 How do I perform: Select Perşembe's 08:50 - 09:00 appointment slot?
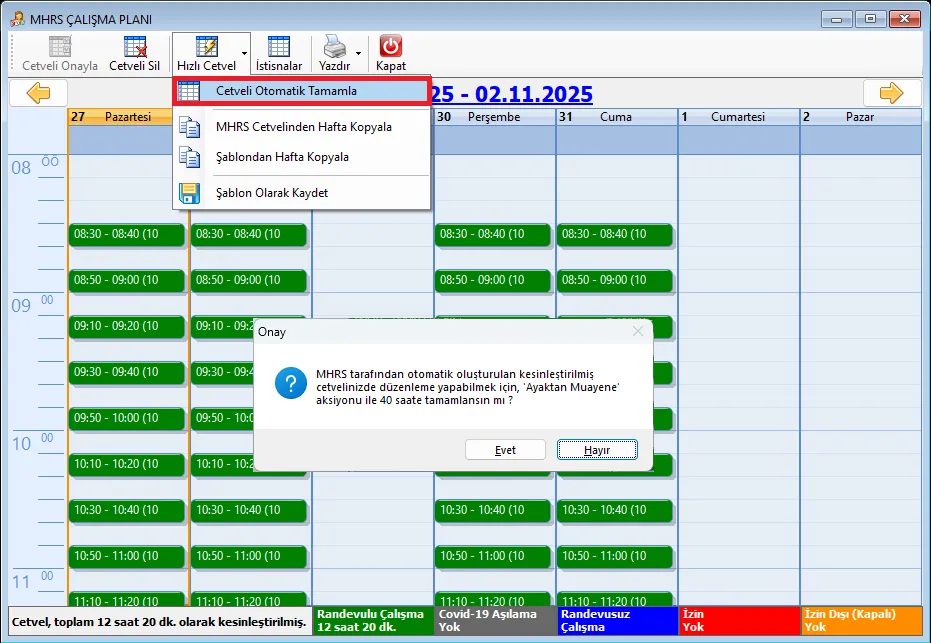(x=493, y=280)
